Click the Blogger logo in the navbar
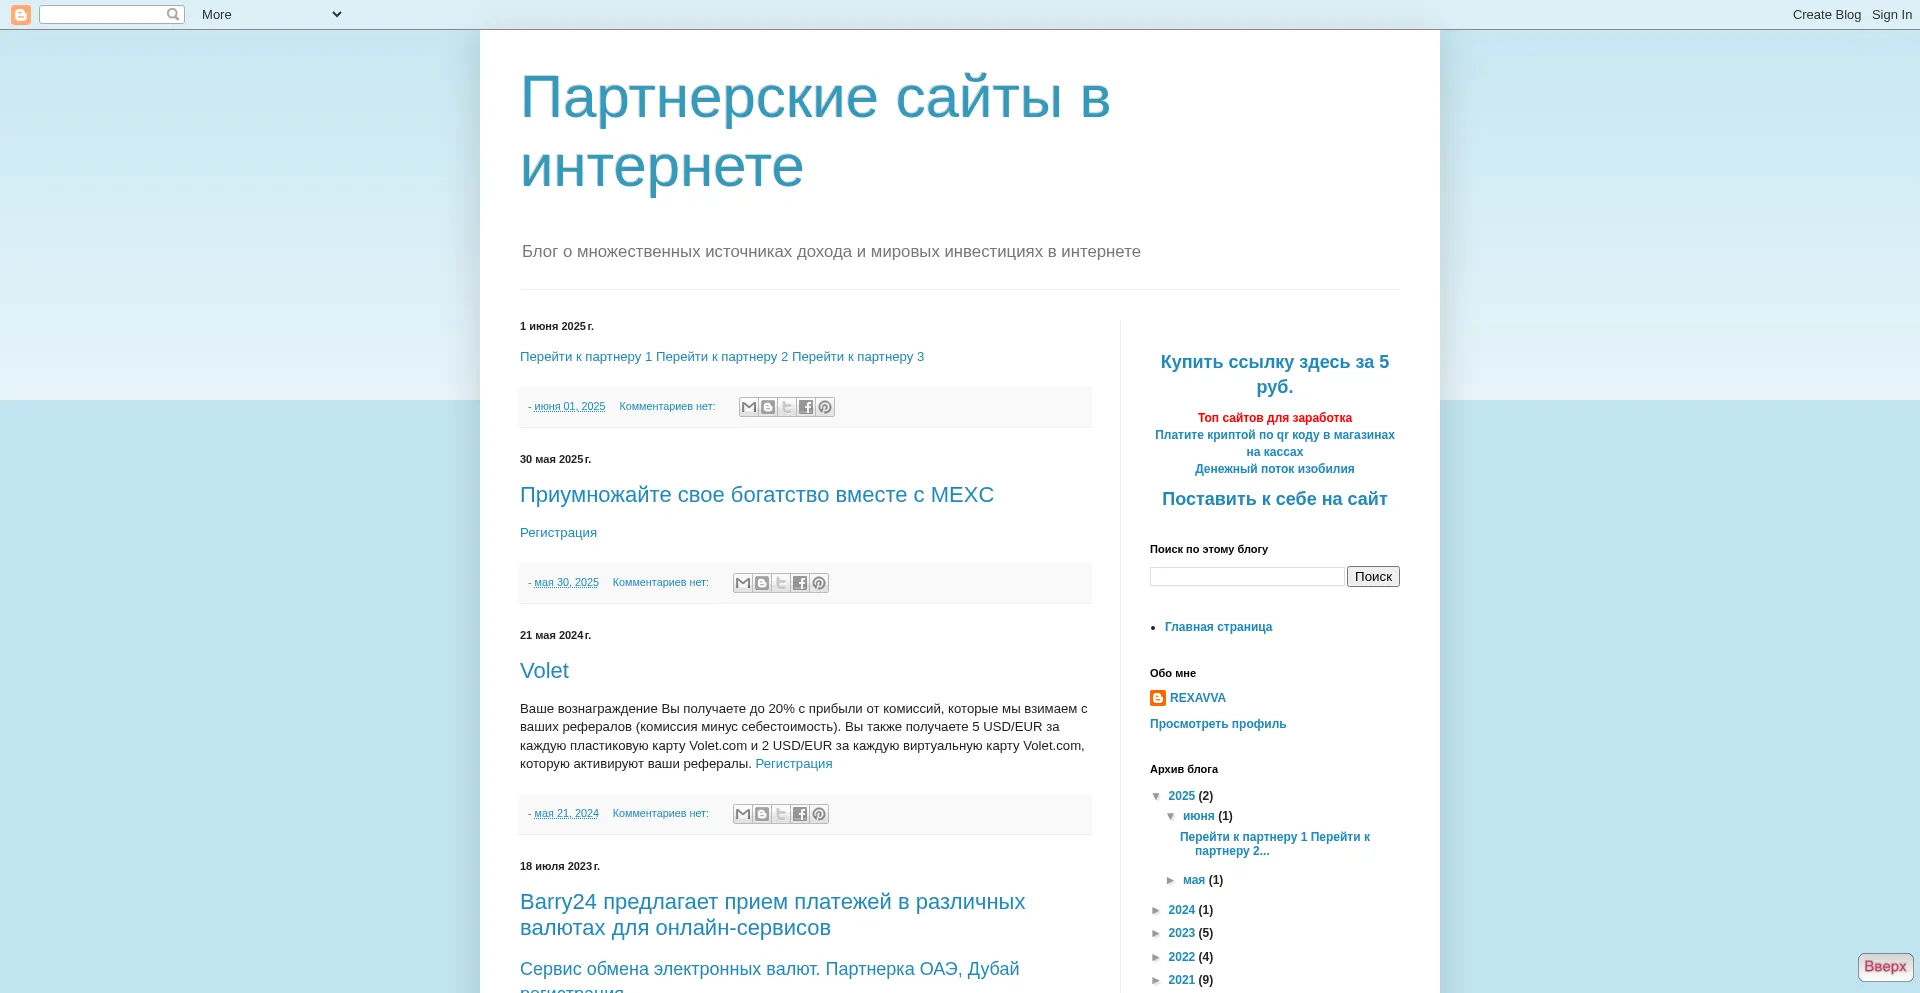Image resolution: width=1920 pixels, height=993 pixels. (20, 15)
